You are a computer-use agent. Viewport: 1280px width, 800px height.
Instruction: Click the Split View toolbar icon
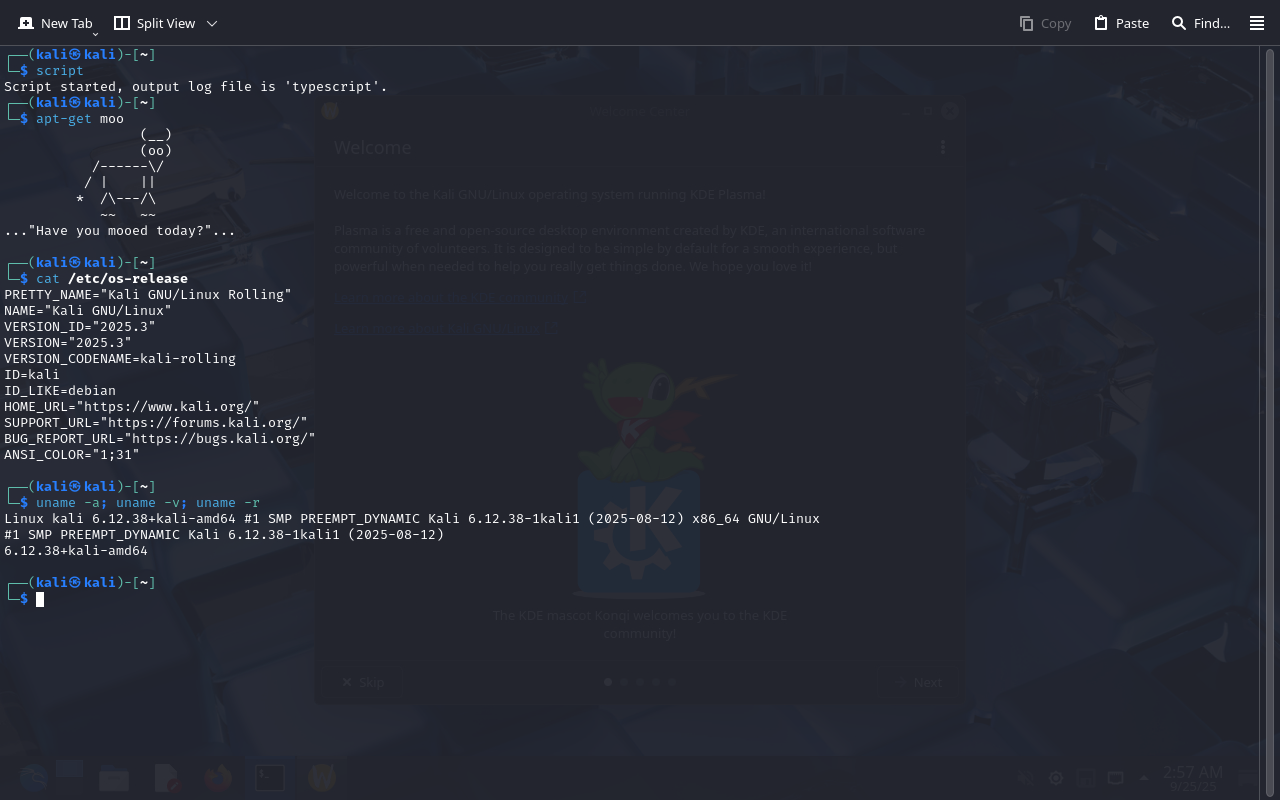pyautogui.click(x=122, y=23)
